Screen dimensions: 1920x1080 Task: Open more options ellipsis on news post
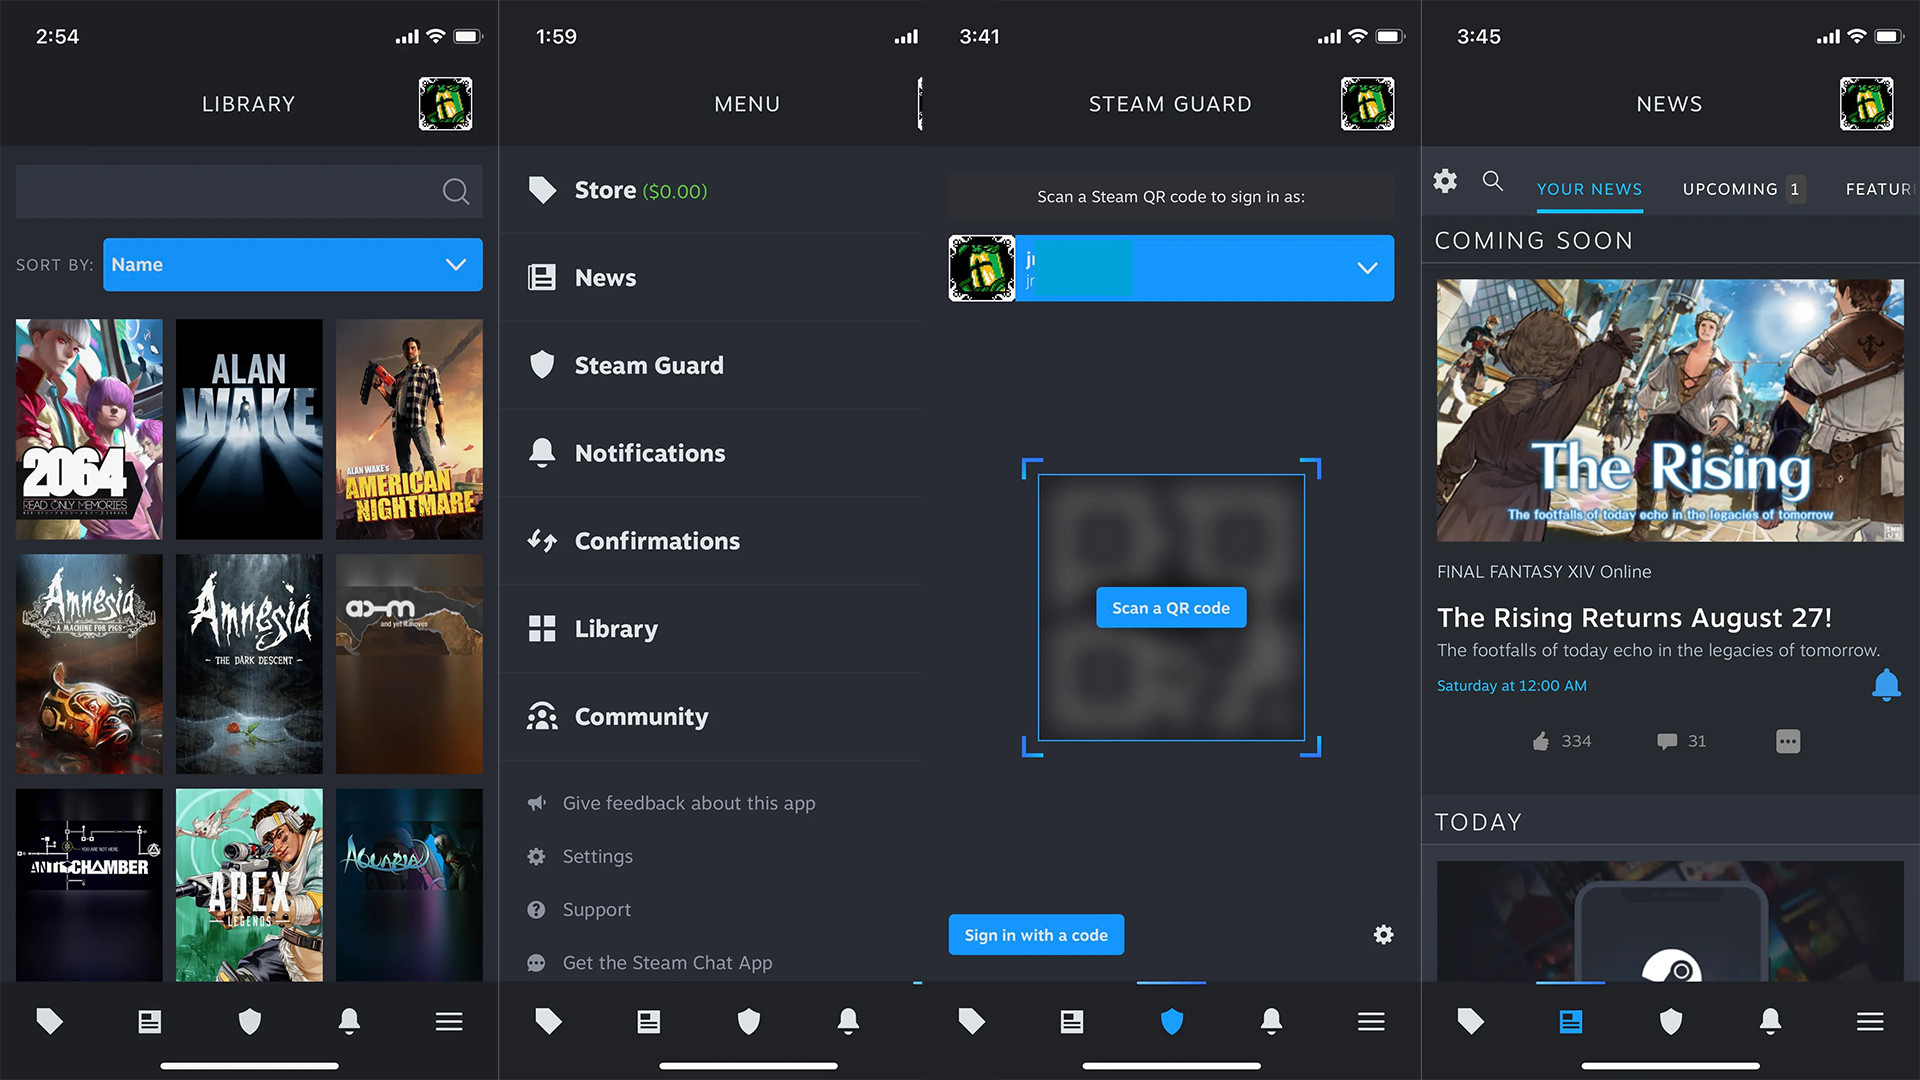1788,741
